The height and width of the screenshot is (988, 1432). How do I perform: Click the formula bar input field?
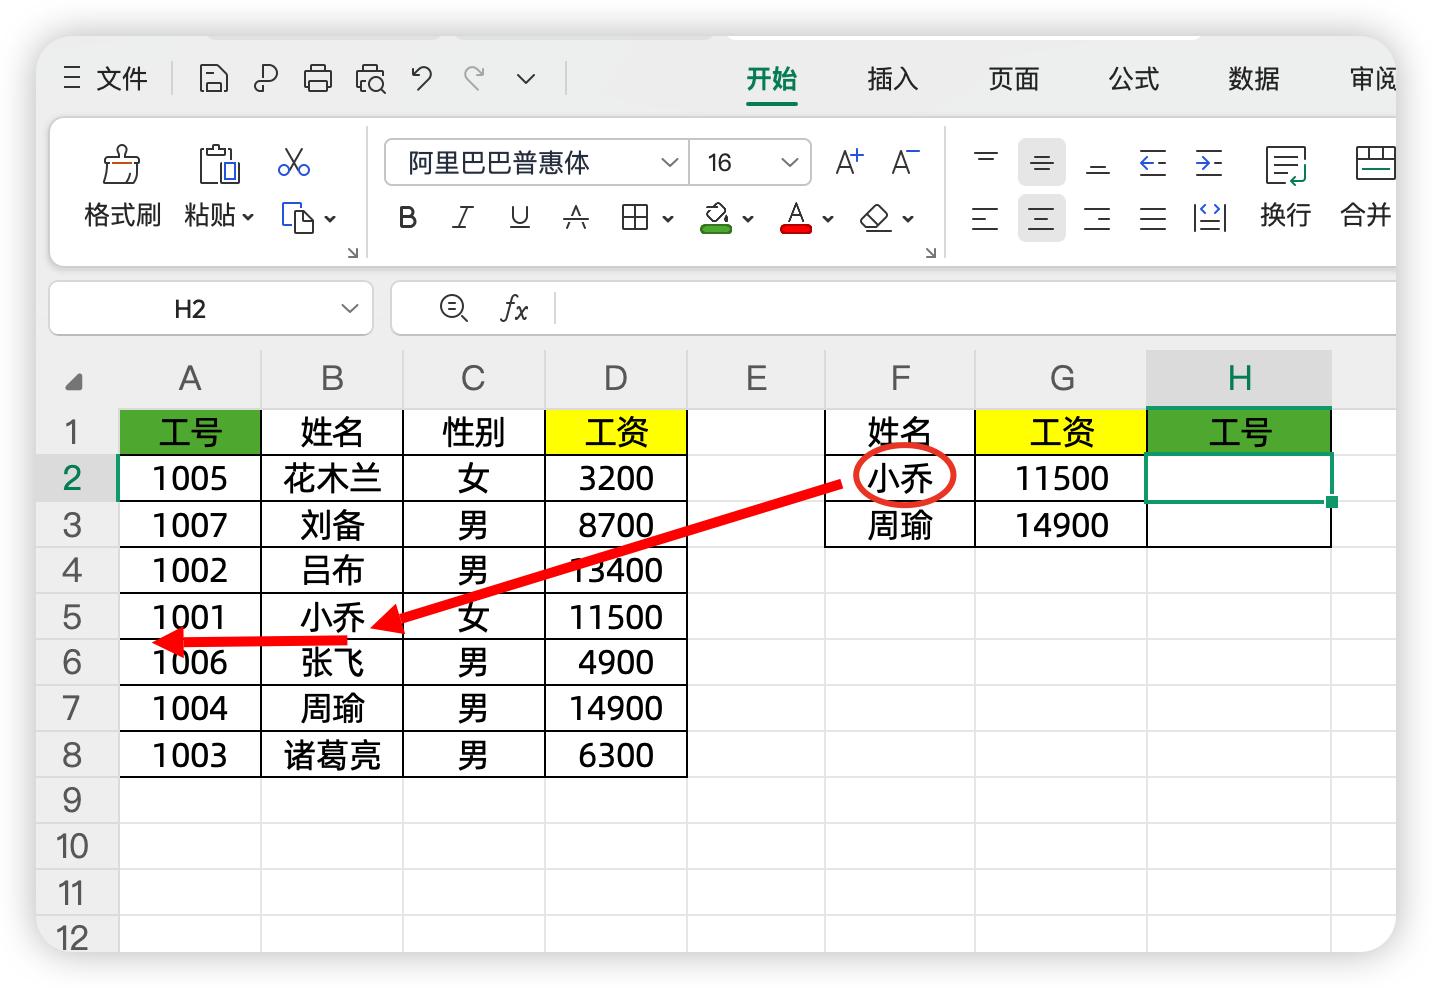pyautogui.click(x=975, y=308)
